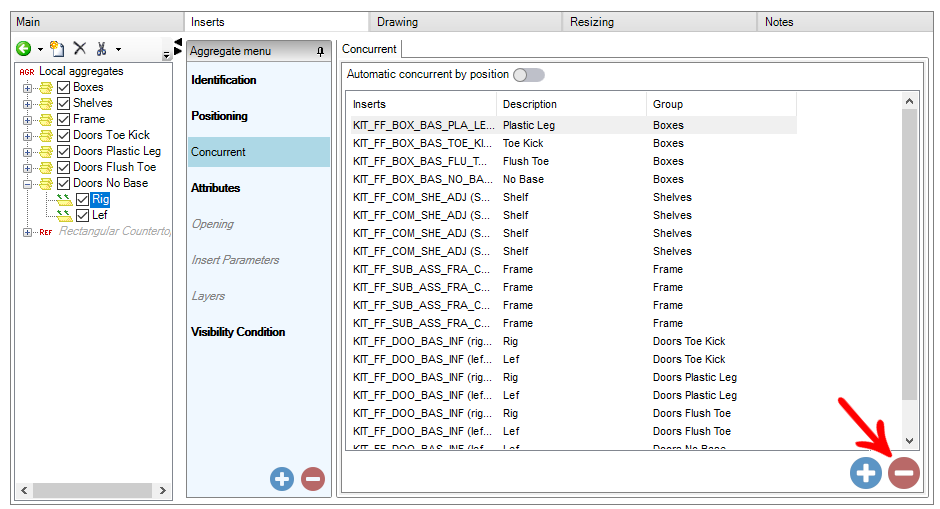Uncheck the Doors Plastic Leg checkbox

coord(64,152)
